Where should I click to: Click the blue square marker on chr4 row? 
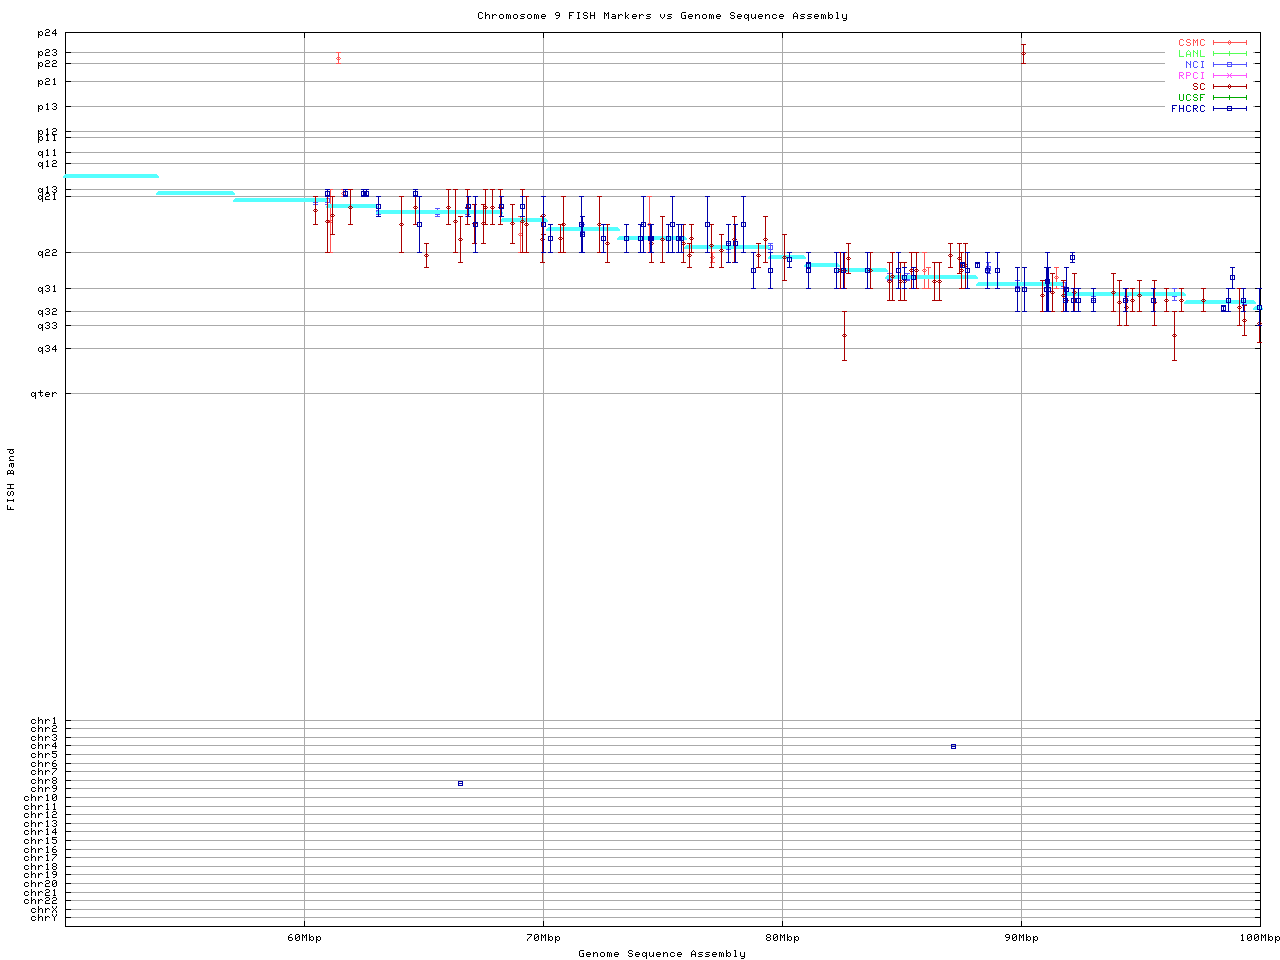click(x=953, y=746)
